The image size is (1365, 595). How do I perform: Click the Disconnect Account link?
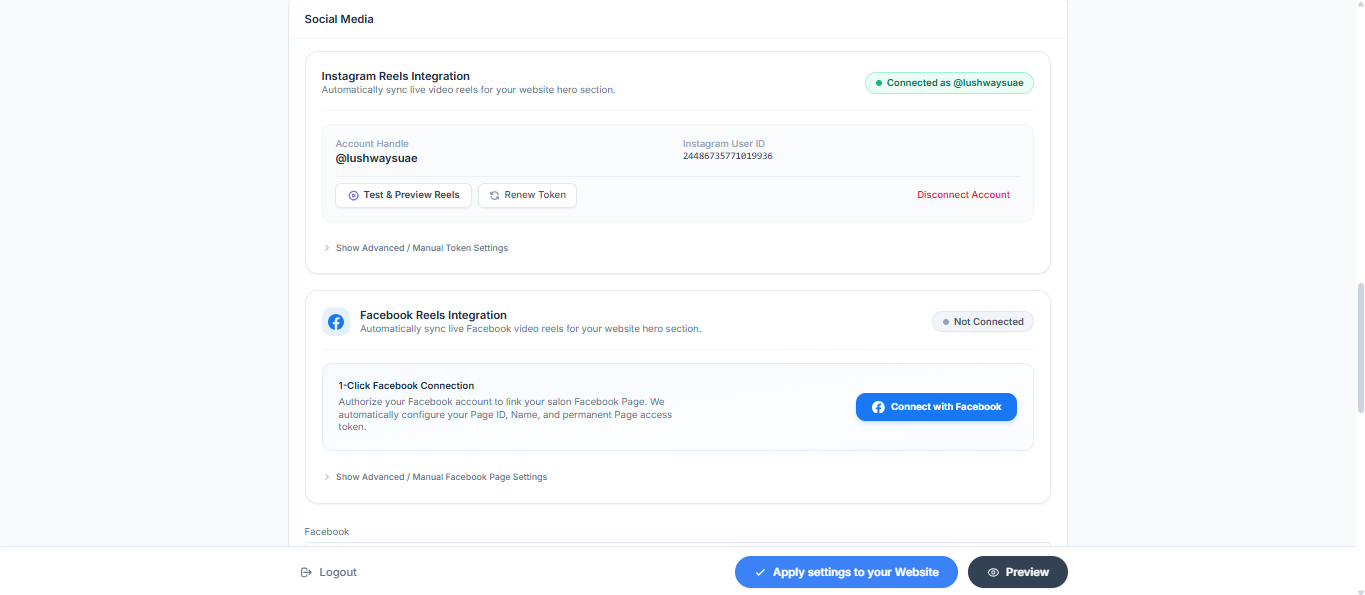click(963, 195)
